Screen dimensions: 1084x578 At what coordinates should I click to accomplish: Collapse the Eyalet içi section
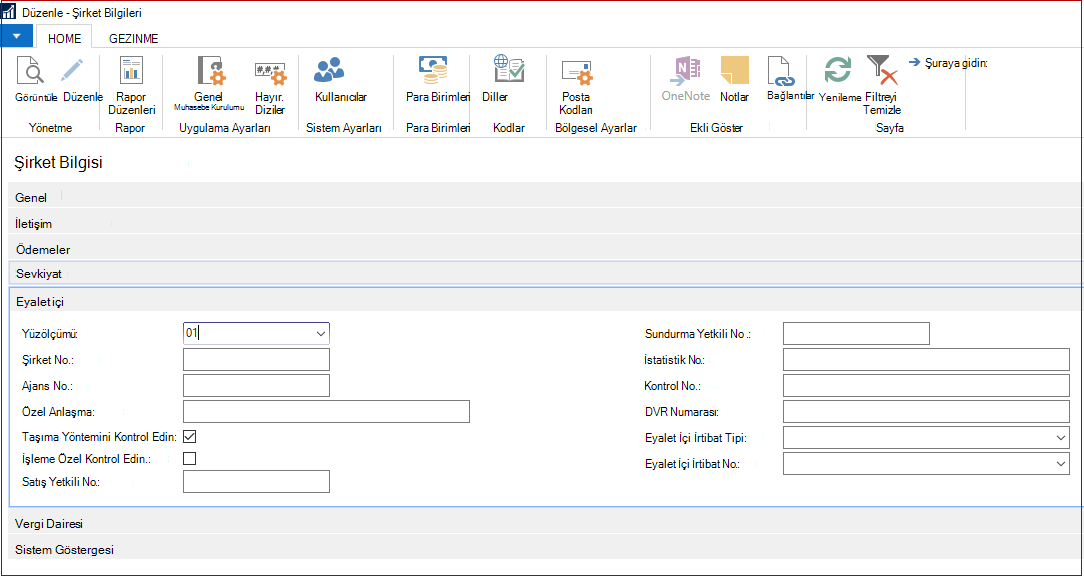click(546, 301)
